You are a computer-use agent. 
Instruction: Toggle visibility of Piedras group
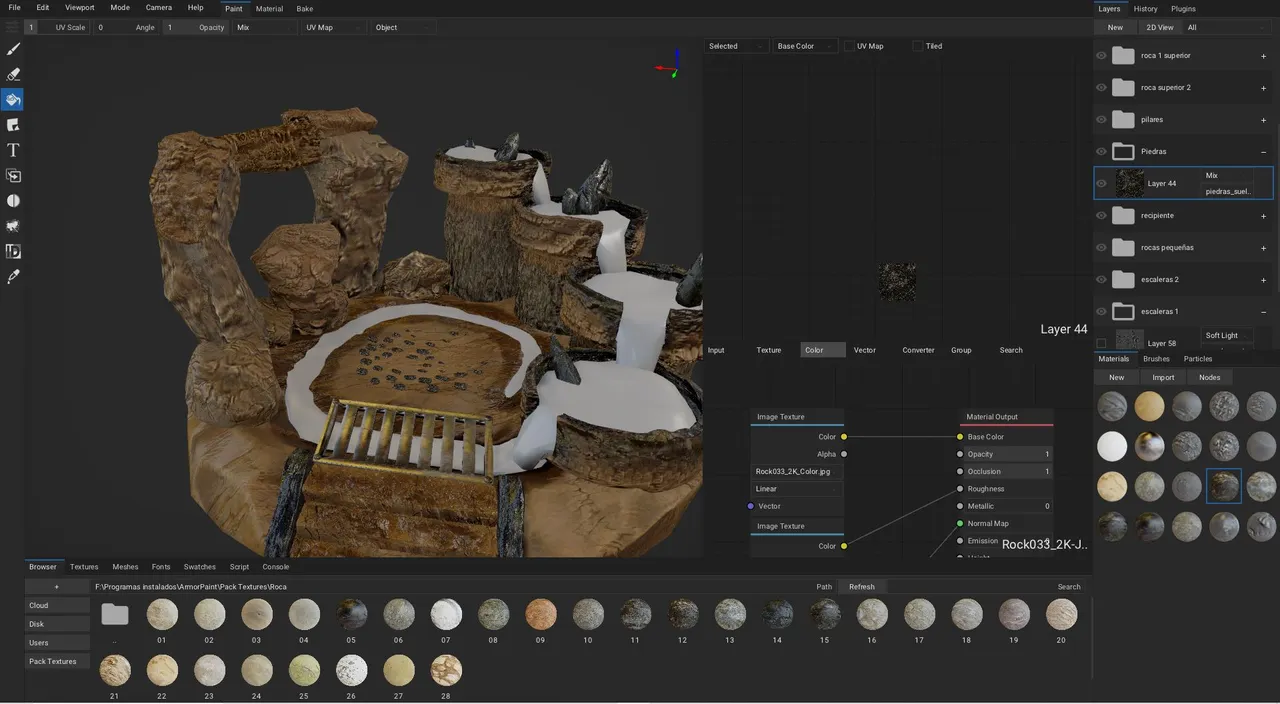1101,152
